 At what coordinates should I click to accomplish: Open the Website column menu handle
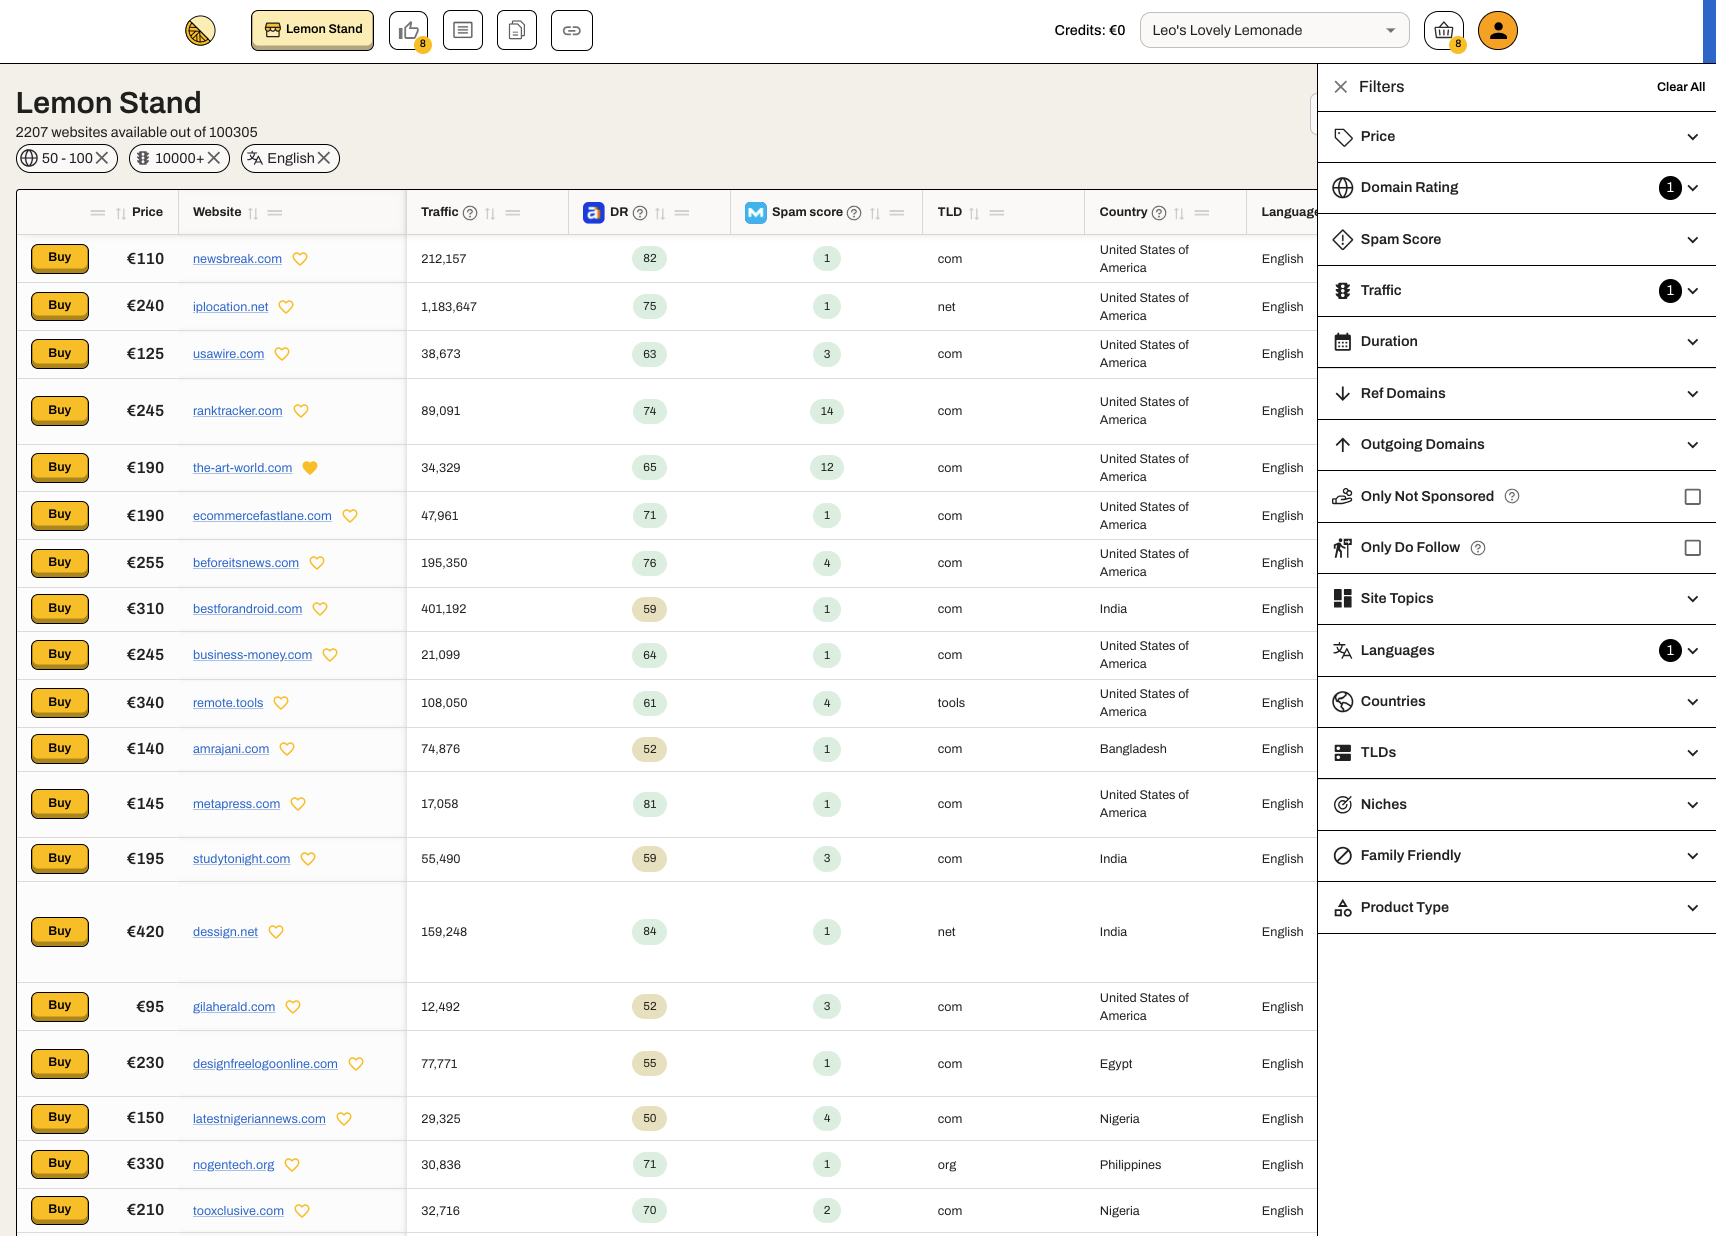point(275,213)
